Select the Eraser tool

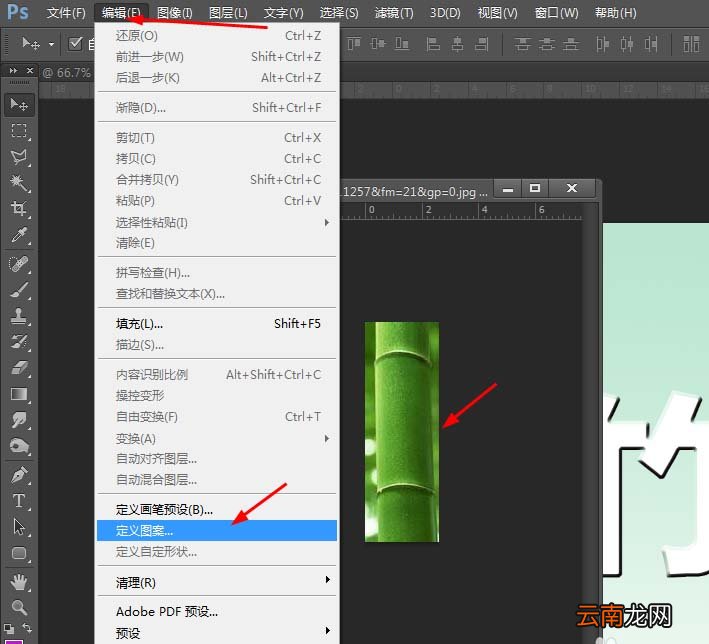click(x=19, y=368)
